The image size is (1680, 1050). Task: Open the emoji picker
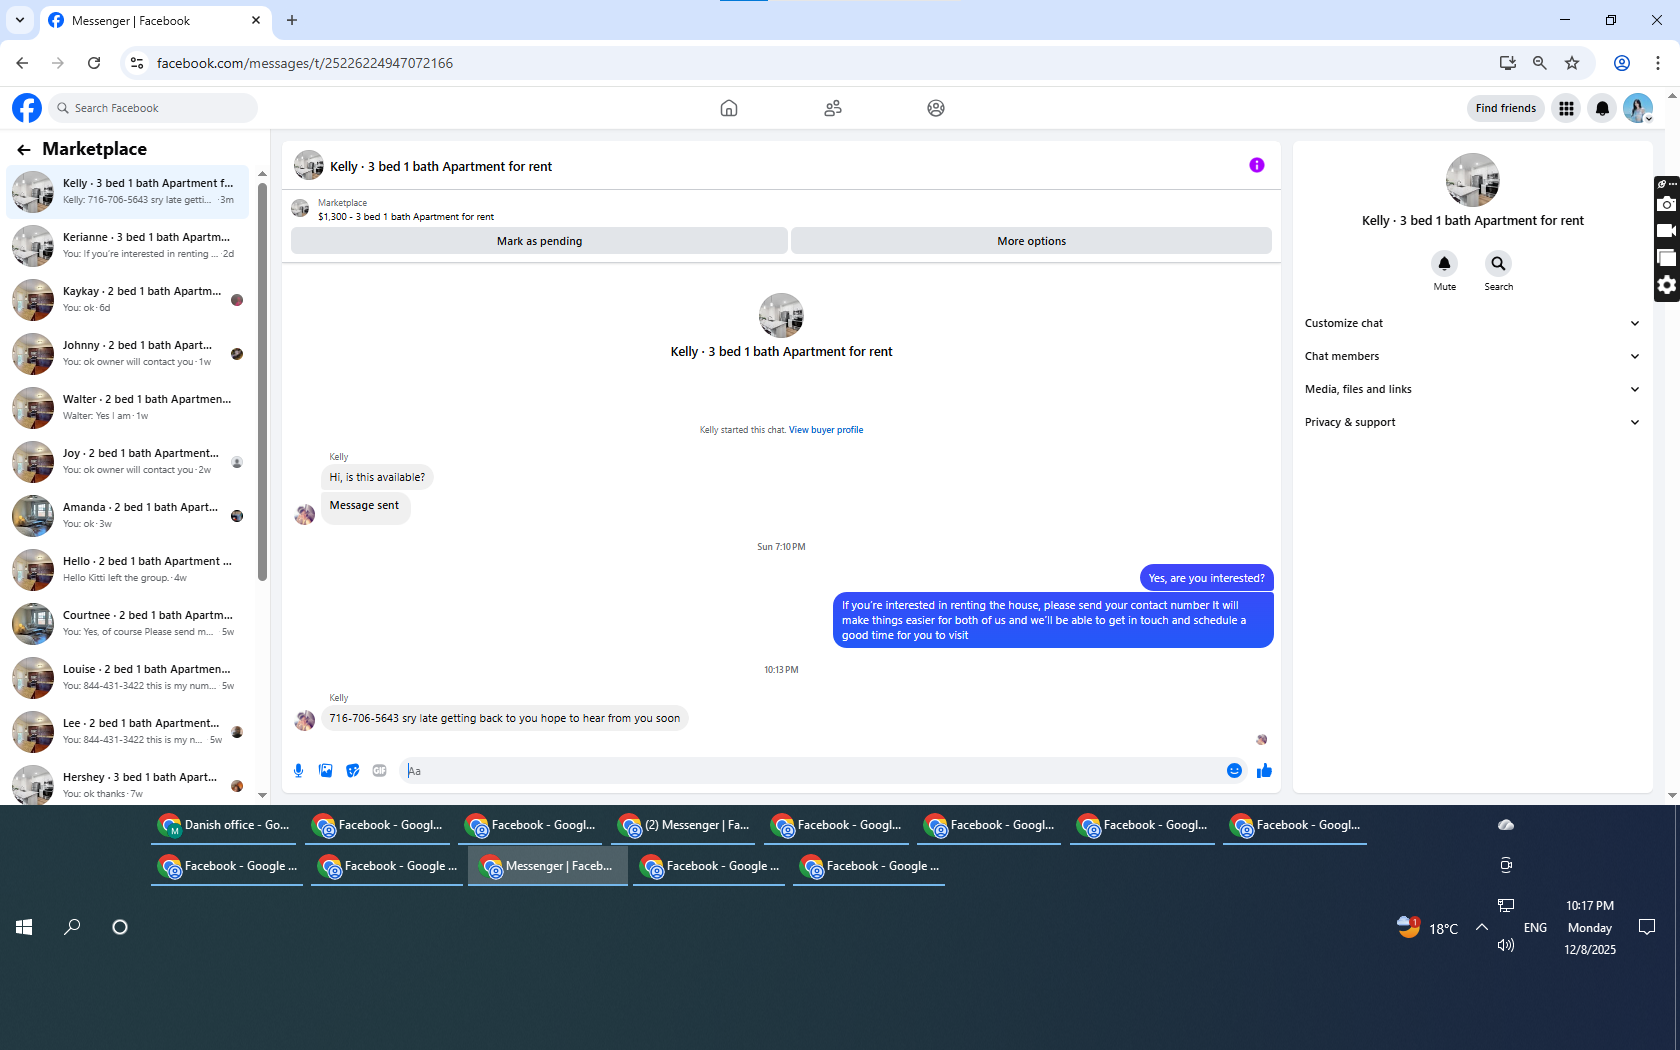point(1234,771)
